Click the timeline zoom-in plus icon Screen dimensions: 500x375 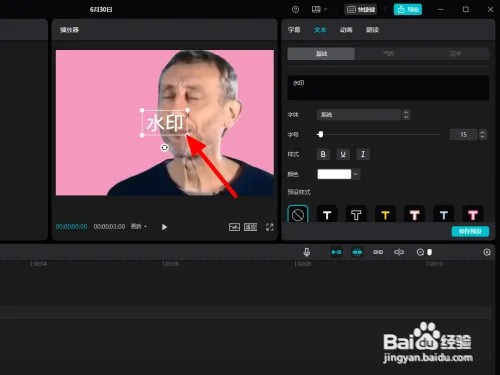[x=487, y=252]
